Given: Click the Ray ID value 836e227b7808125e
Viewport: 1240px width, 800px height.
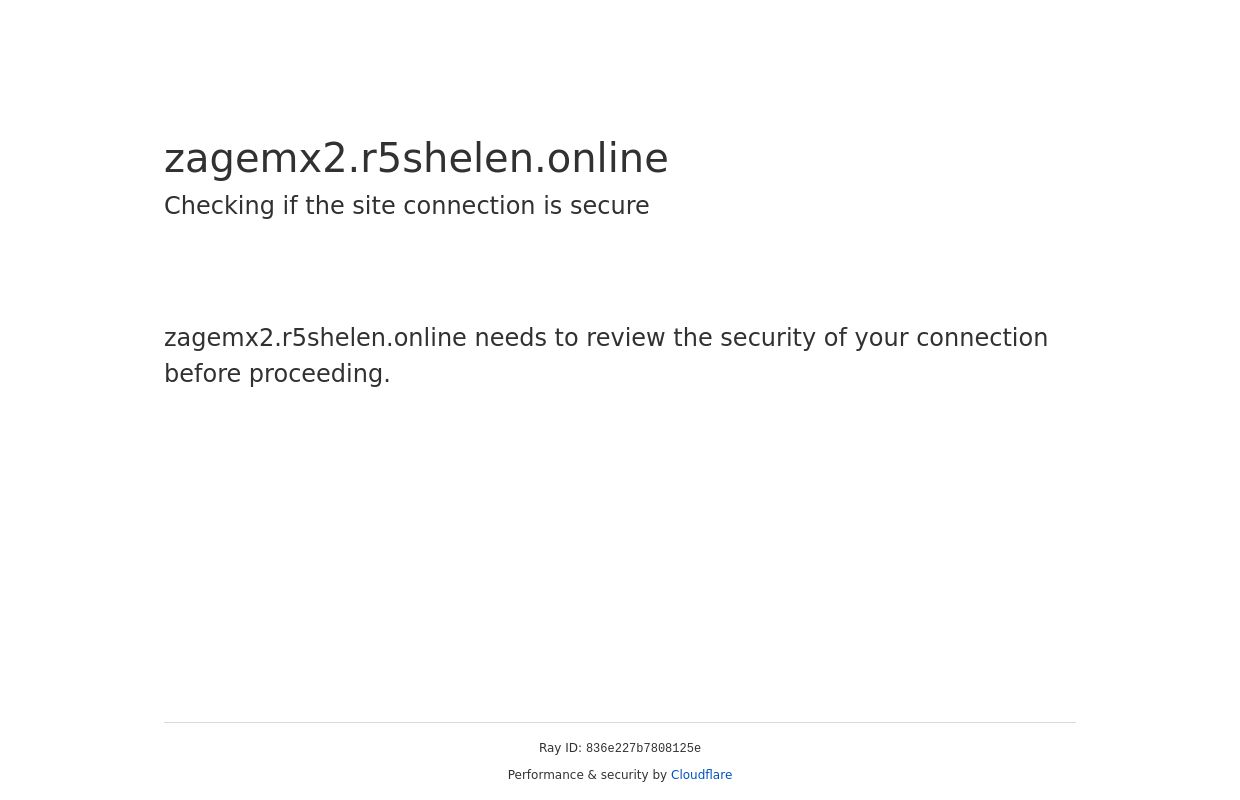Looking at the screenshot, I should pos(643,749).
